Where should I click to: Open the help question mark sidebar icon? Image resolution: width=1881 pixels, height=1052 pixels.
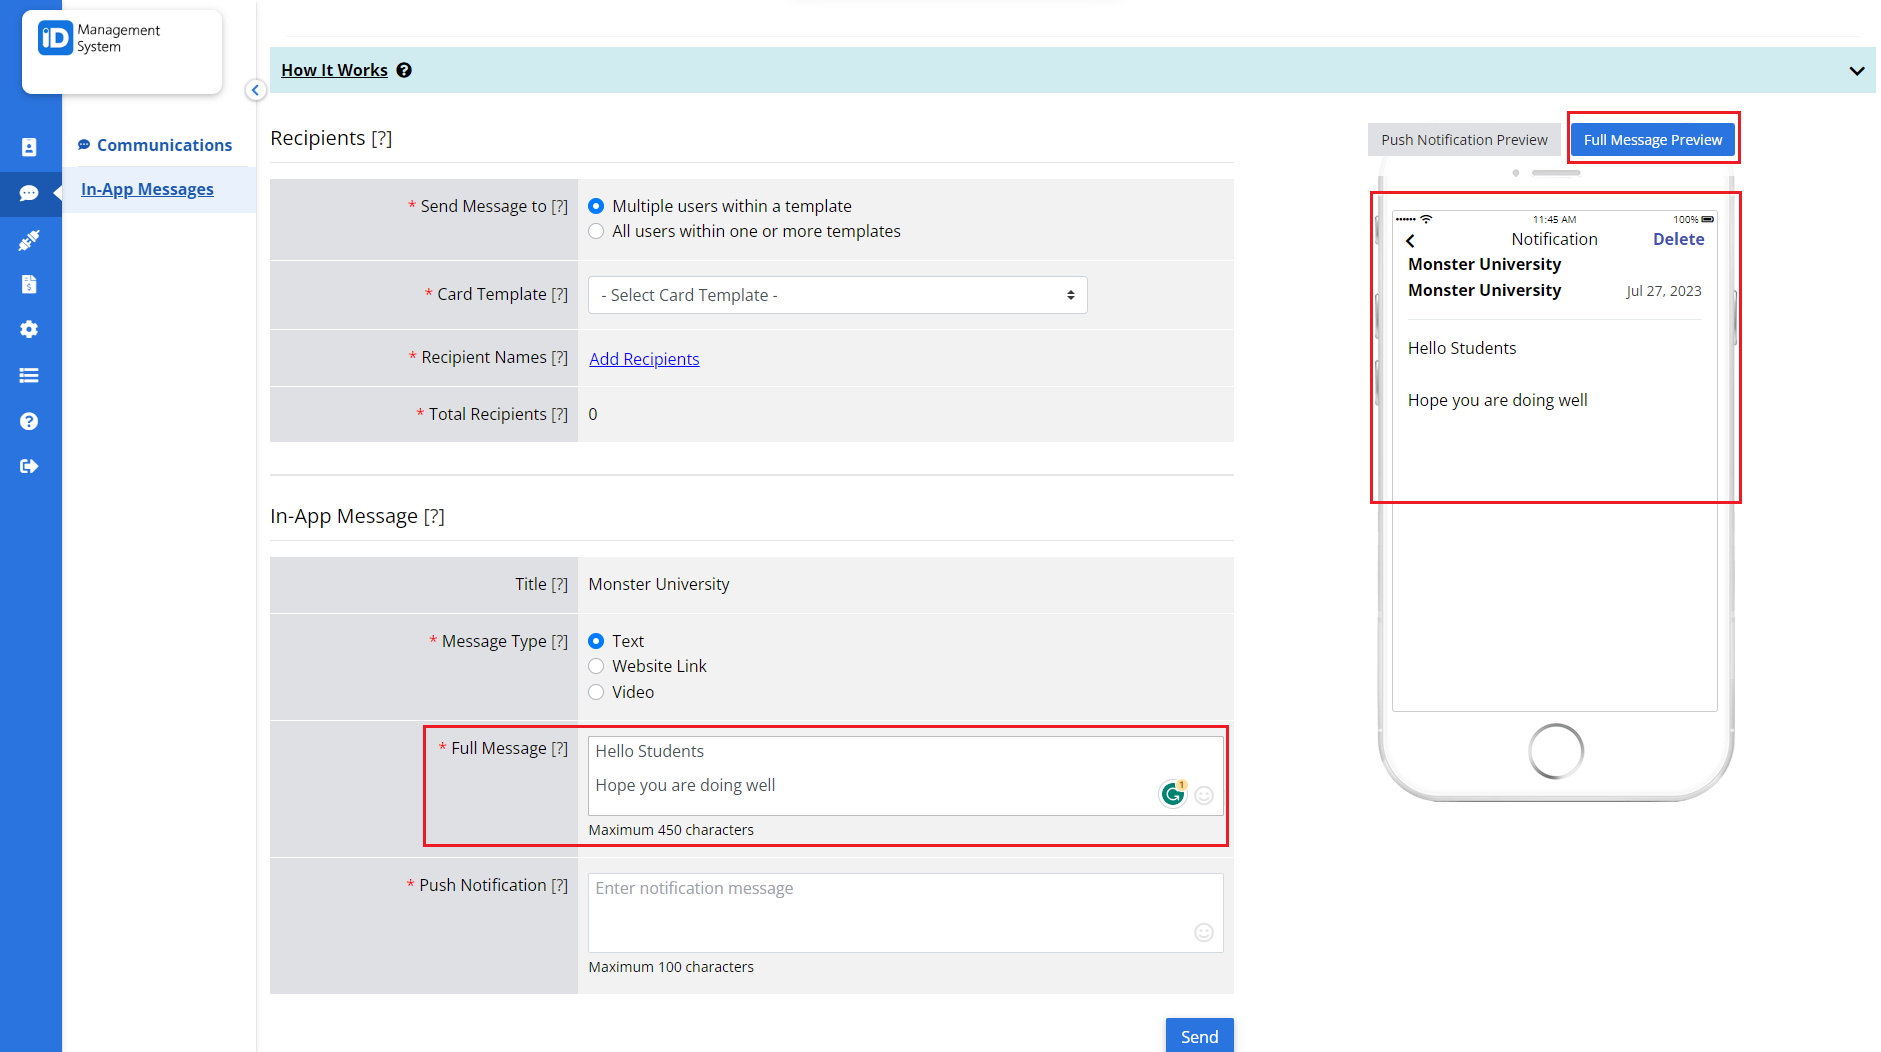pyautogui.click(x=29, y=421)
